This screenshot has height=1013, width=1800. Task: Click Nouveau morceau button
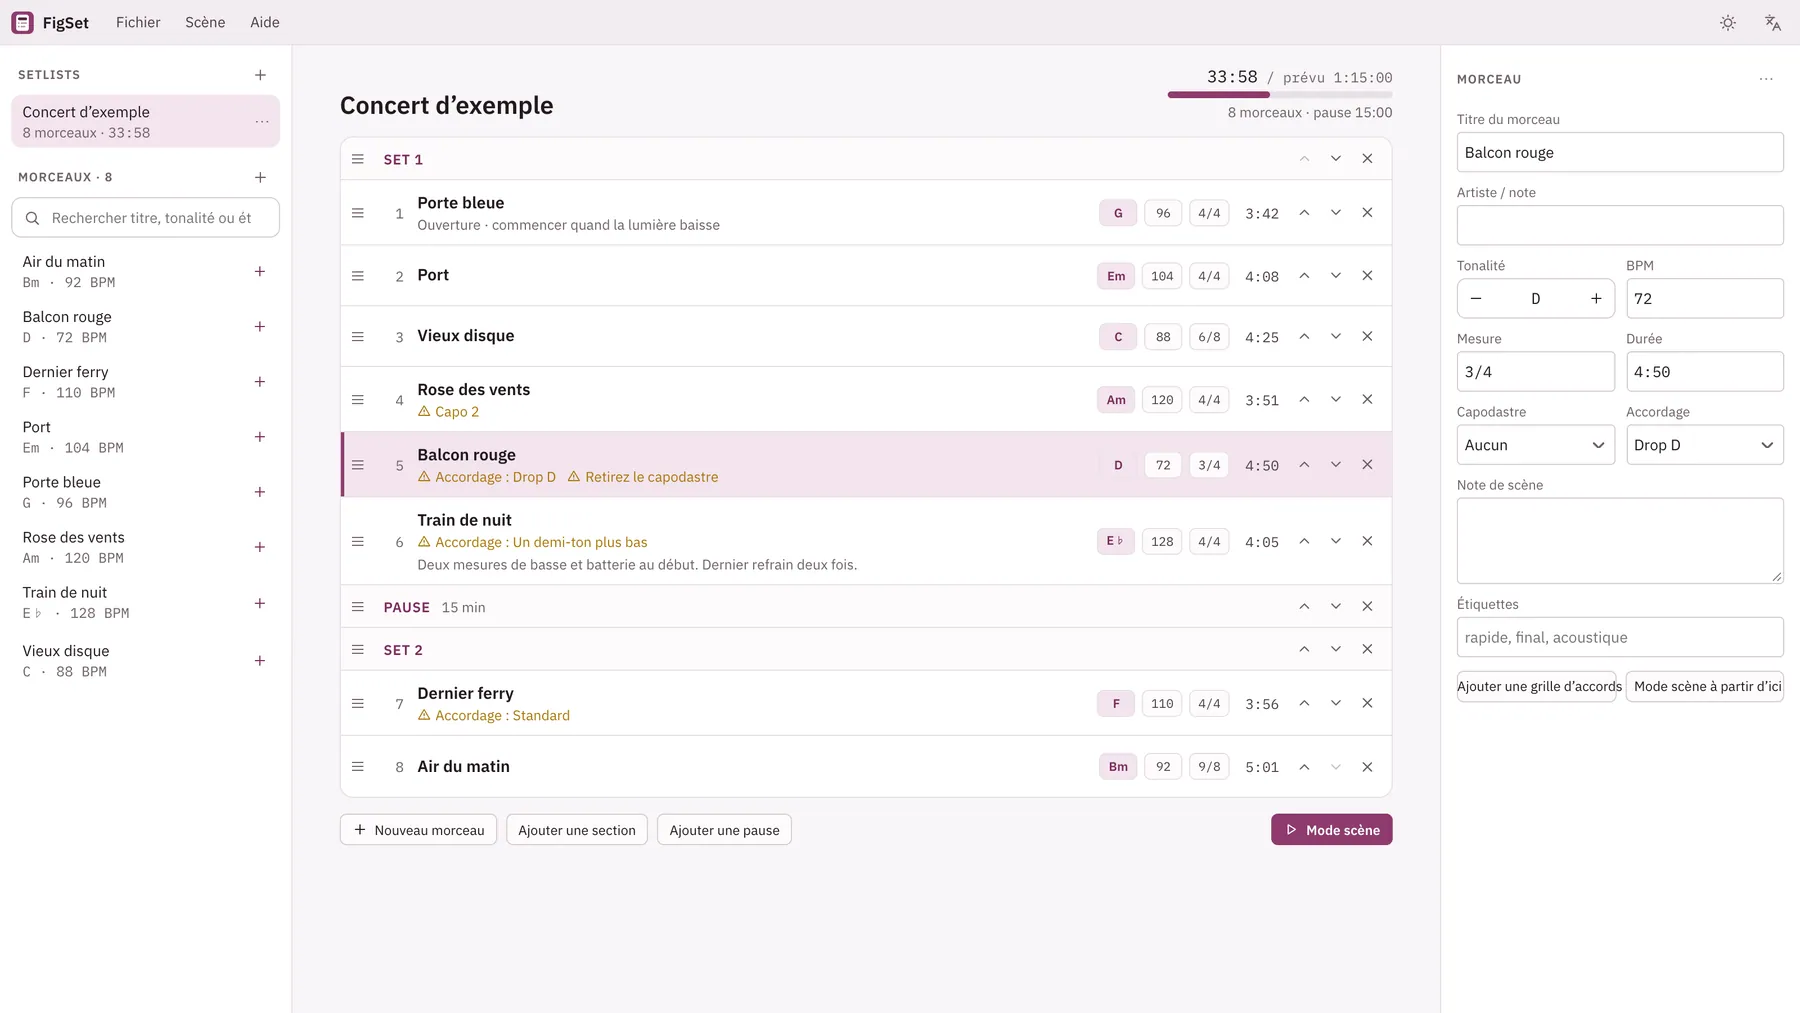[418, 830]
